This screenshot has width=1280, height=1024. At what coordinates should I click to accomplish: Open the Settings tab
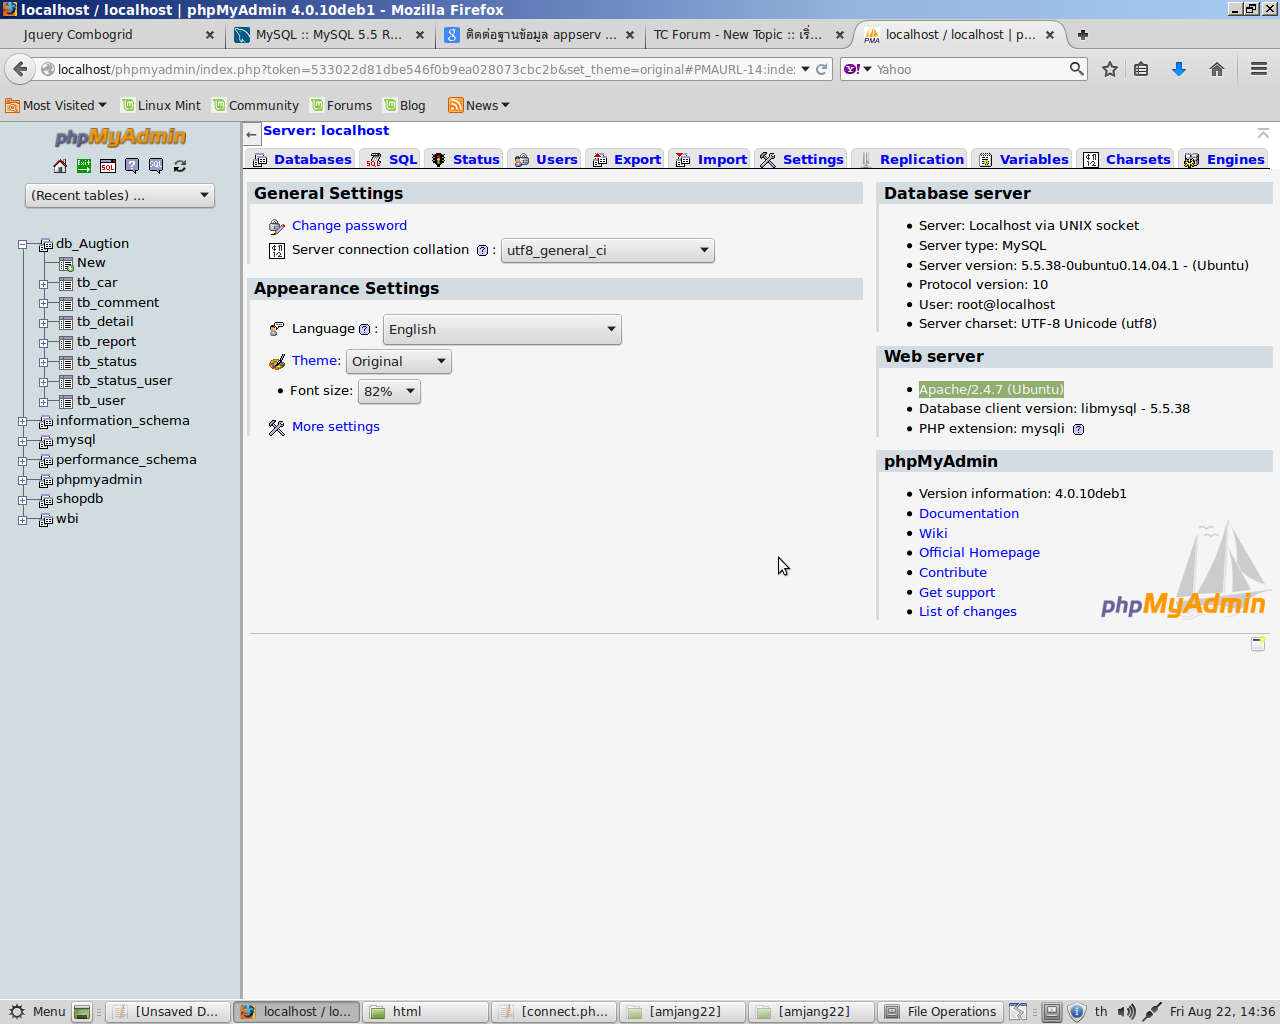pos(802,159)
